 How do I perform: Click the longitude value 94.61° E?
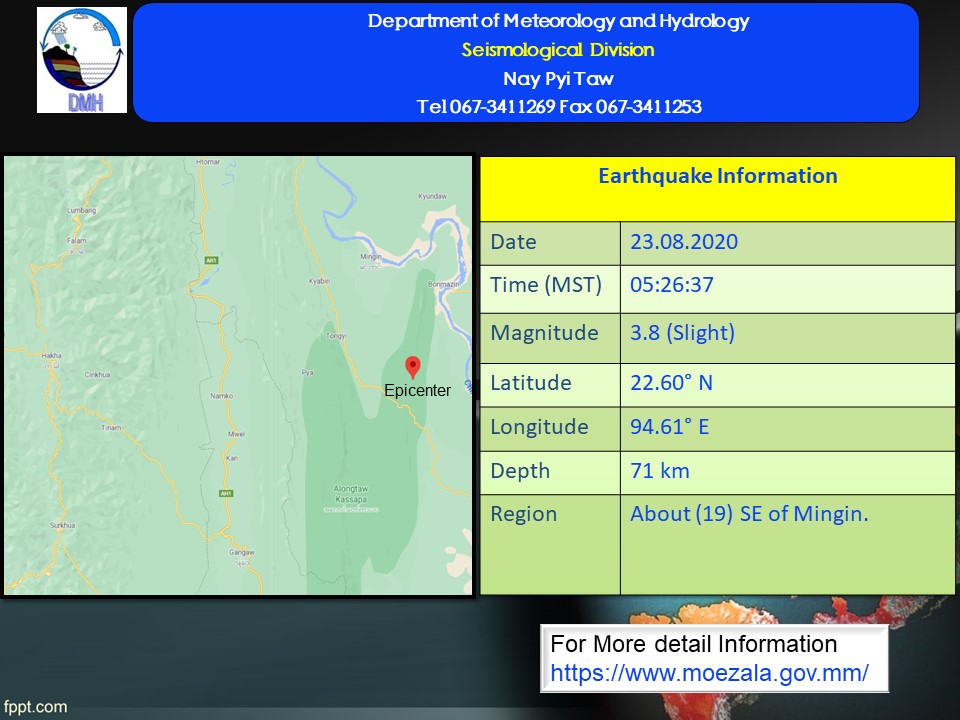[x=669, y=427]
